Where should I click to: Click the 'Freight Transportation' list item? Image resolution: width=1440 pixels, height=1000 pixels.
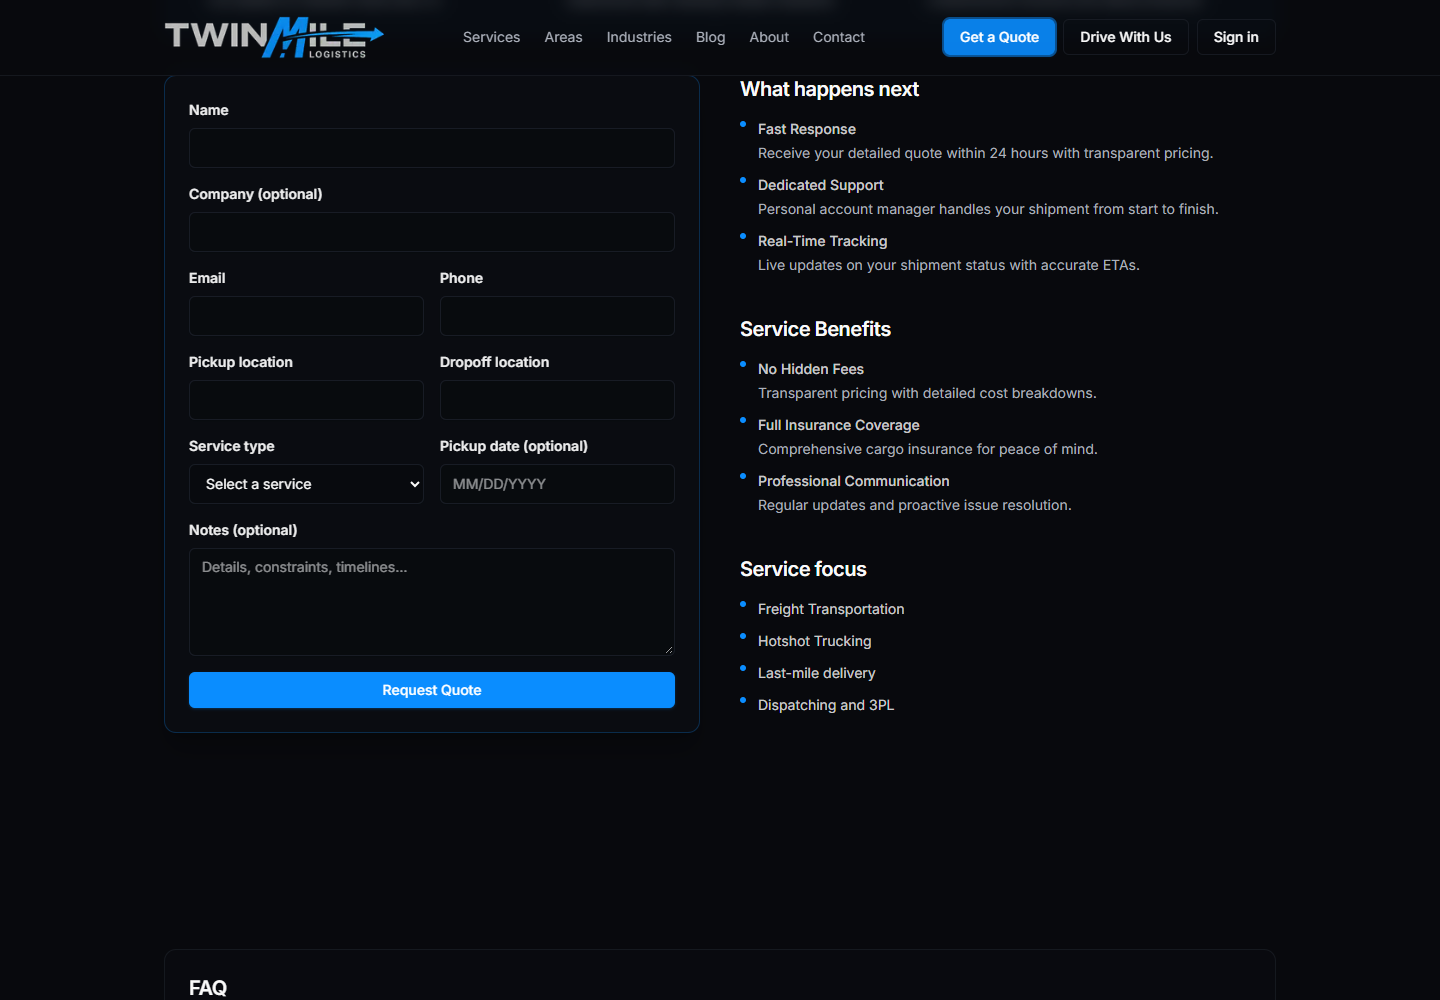[x=831, y=609]
